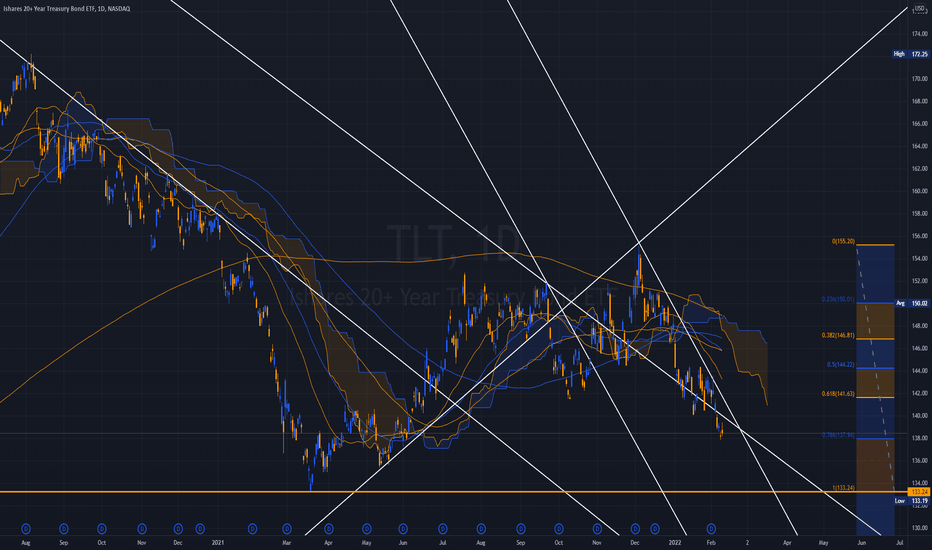The height and width of the screenshot is (550, 932).
Task: Open the June 2021 dividend marker
Action: coord(403,528)
